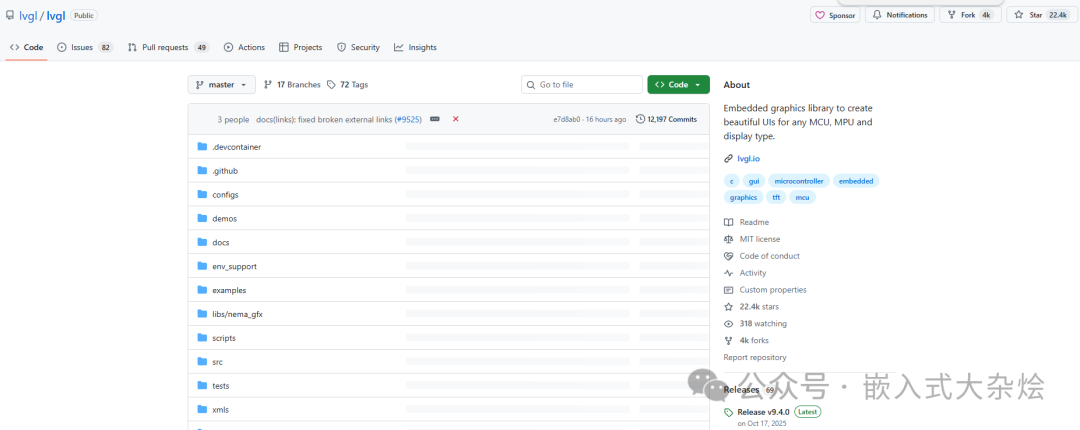
Task: Open the Security tab
Action: coord(358,48)
